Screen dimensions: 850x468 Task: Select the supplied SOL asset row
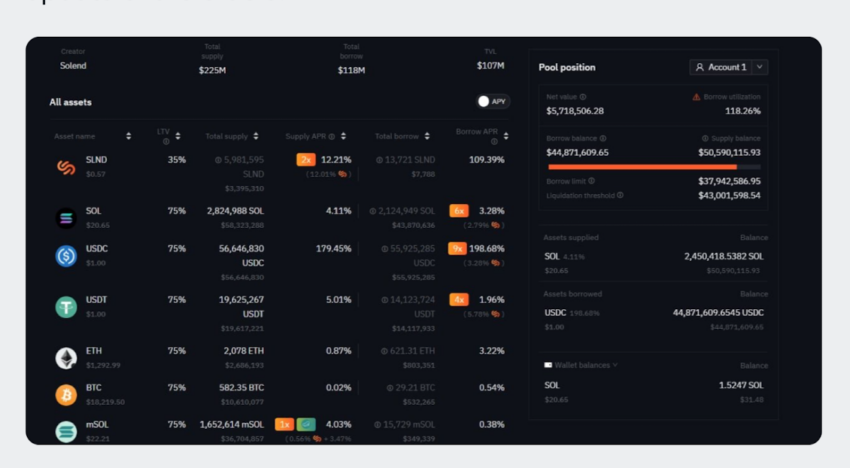[x=654, y=262]
